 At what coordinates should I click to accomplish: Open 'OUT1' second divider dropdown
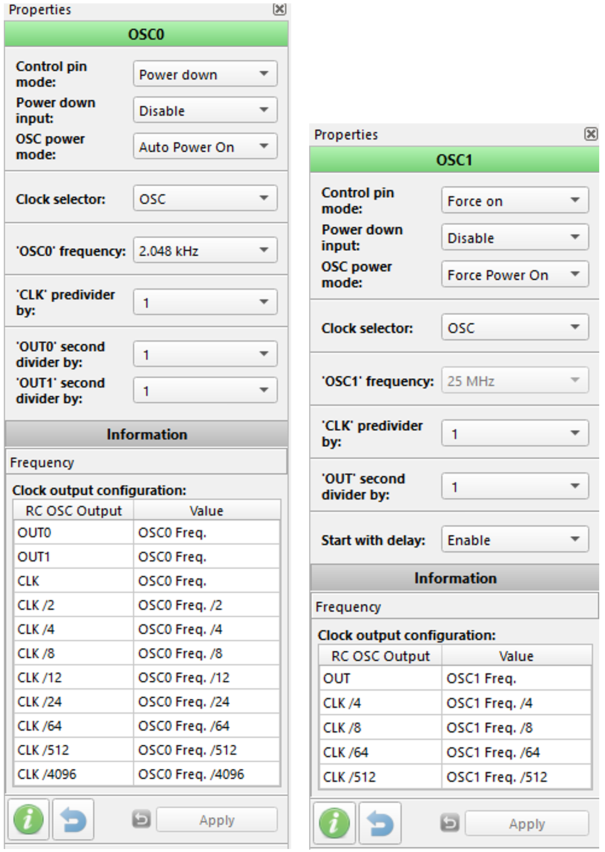205,390
